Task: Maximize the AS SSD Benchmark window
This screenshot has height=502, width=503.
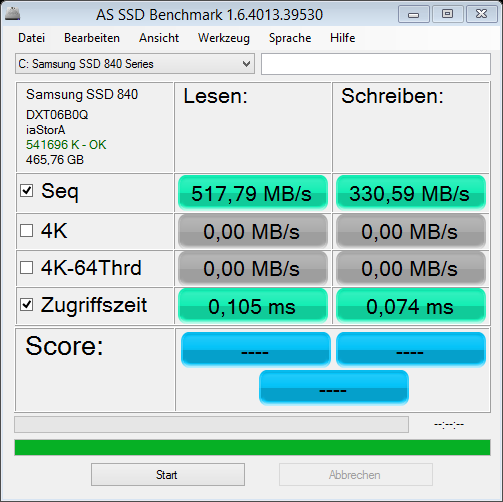Action: point(447,14)
